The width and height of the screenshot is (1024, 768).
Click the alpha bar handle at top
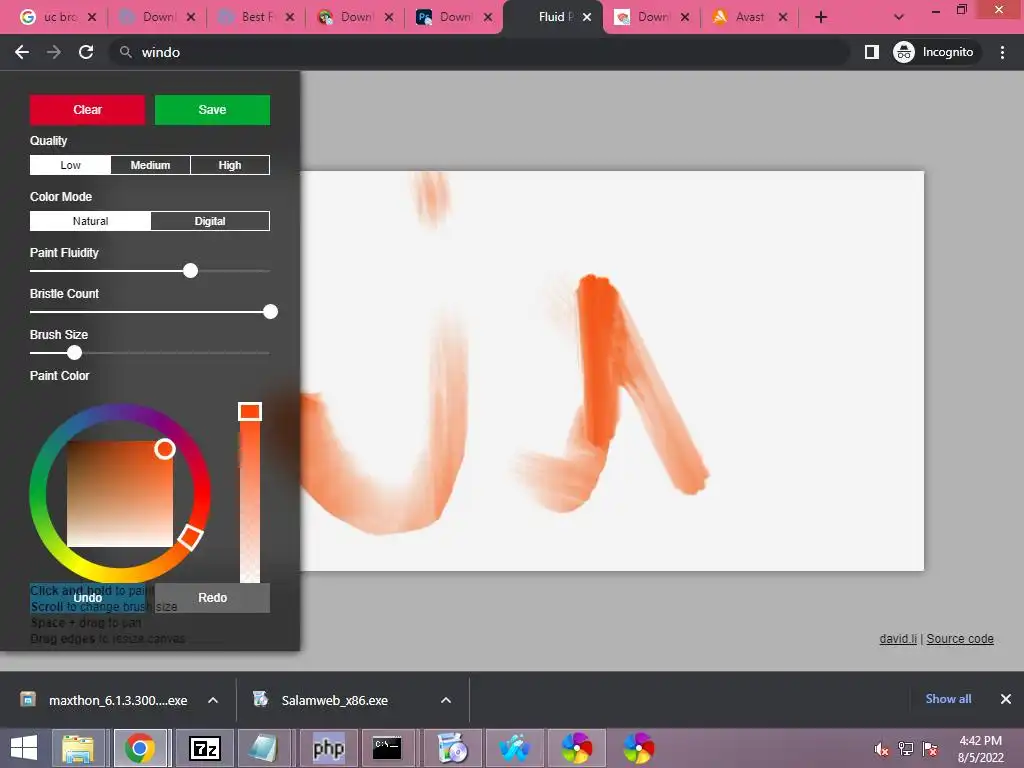pyautogui.click(x=249, y=411)
